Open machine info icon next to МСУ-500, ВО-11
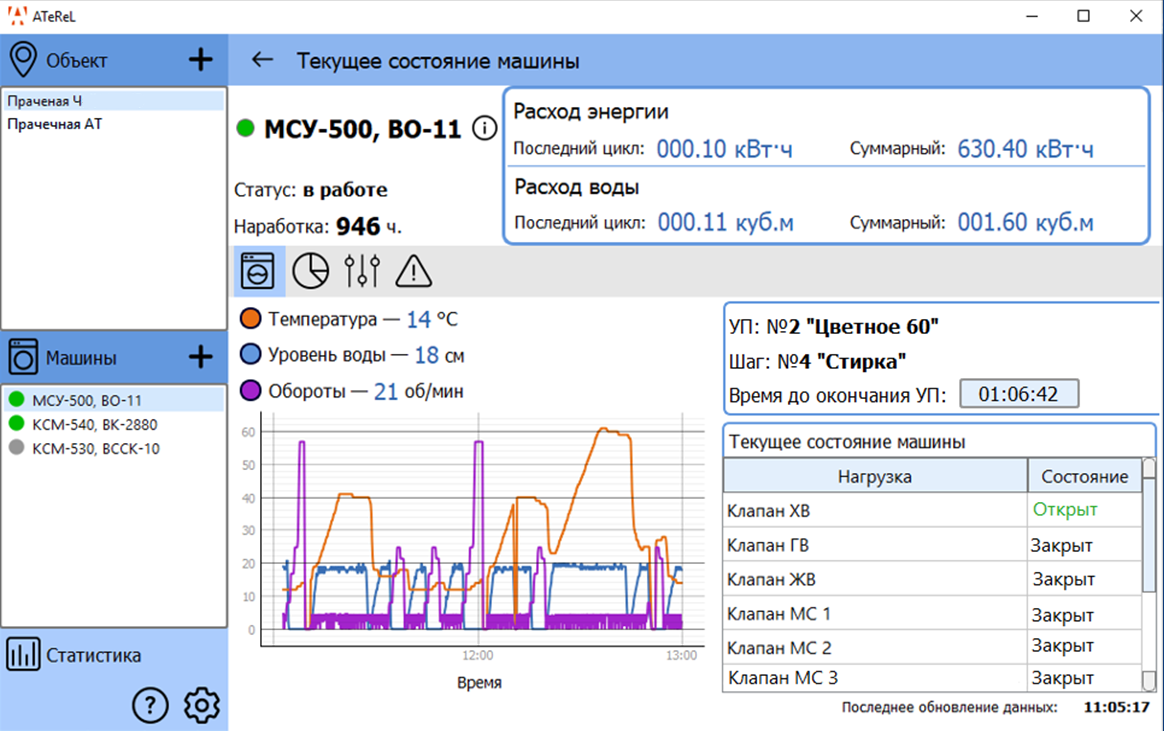The height and width of the screenshot is (731, 1164). coord(485,128)
